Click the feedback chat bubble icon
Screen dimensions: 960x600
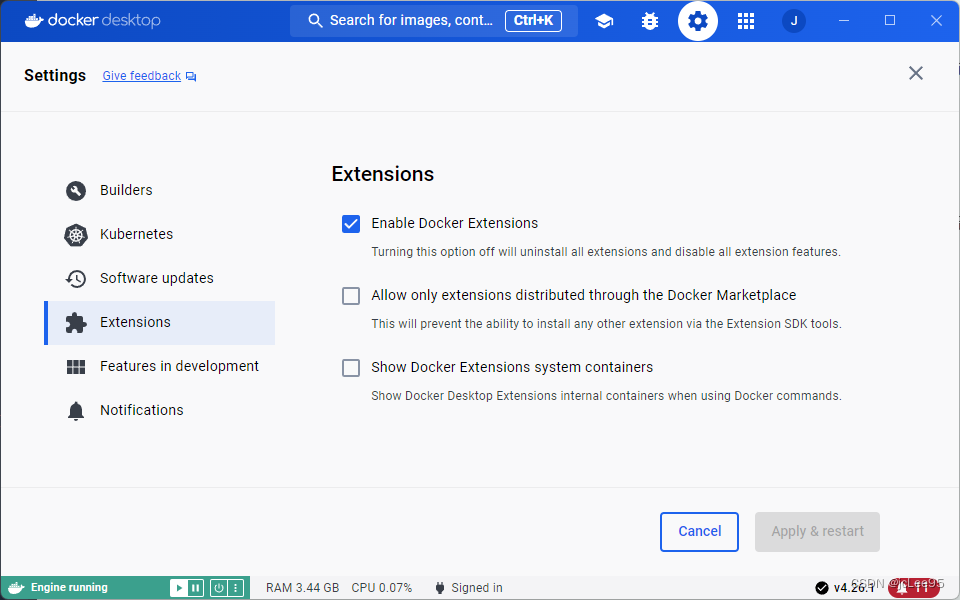[x=191, y=77]
